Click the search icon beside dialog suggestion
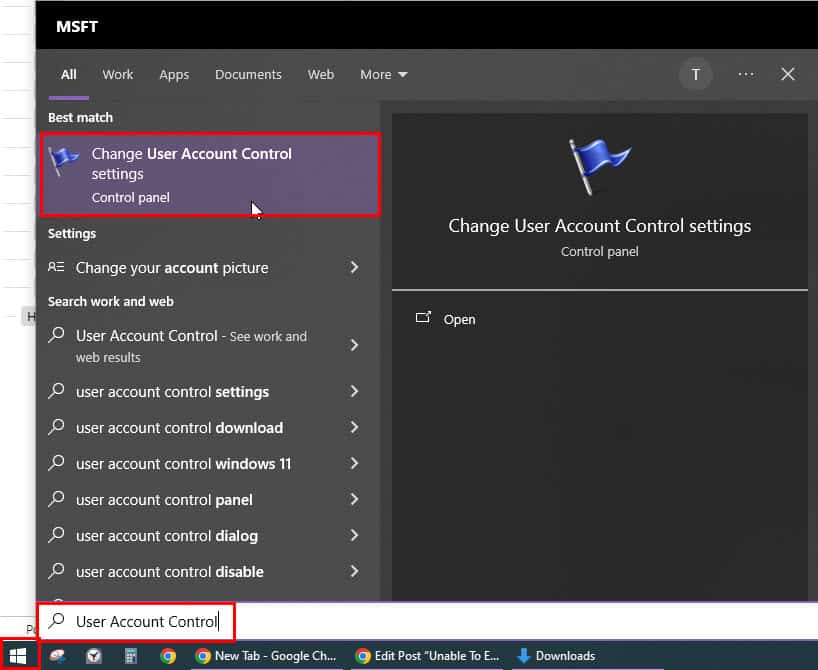Image resolution: width=818 pixels, height=670 pixels. [x=56, y=535]
